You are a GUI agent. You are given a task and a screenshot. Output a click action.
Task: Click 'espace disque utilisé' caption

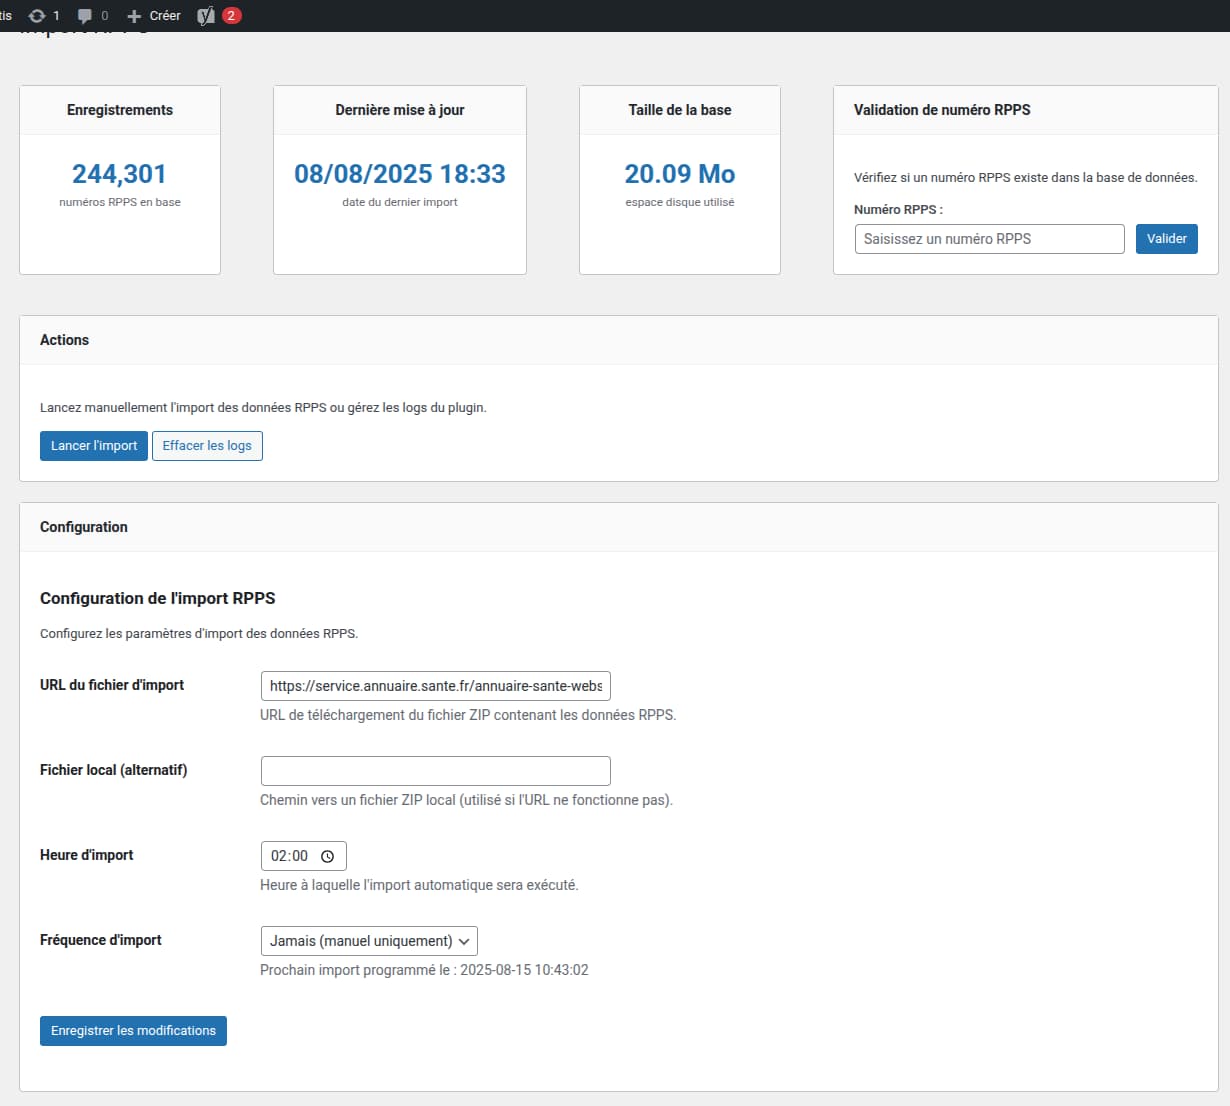coord(680,202)
